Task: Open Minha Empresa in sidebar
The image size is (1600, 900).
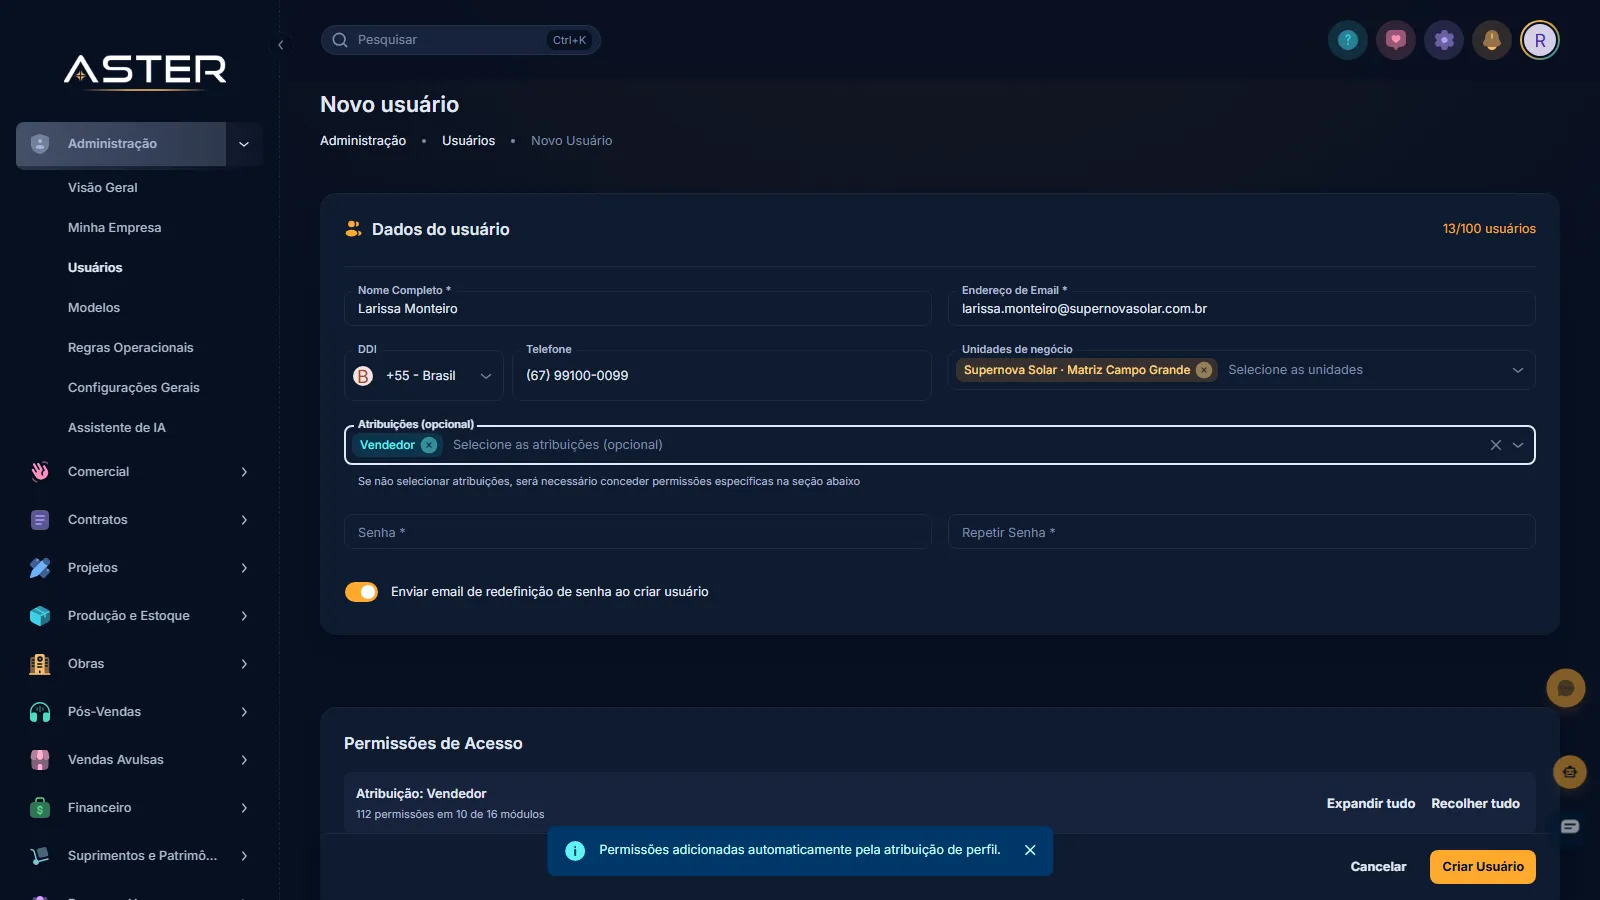Action: coord(114,228)
